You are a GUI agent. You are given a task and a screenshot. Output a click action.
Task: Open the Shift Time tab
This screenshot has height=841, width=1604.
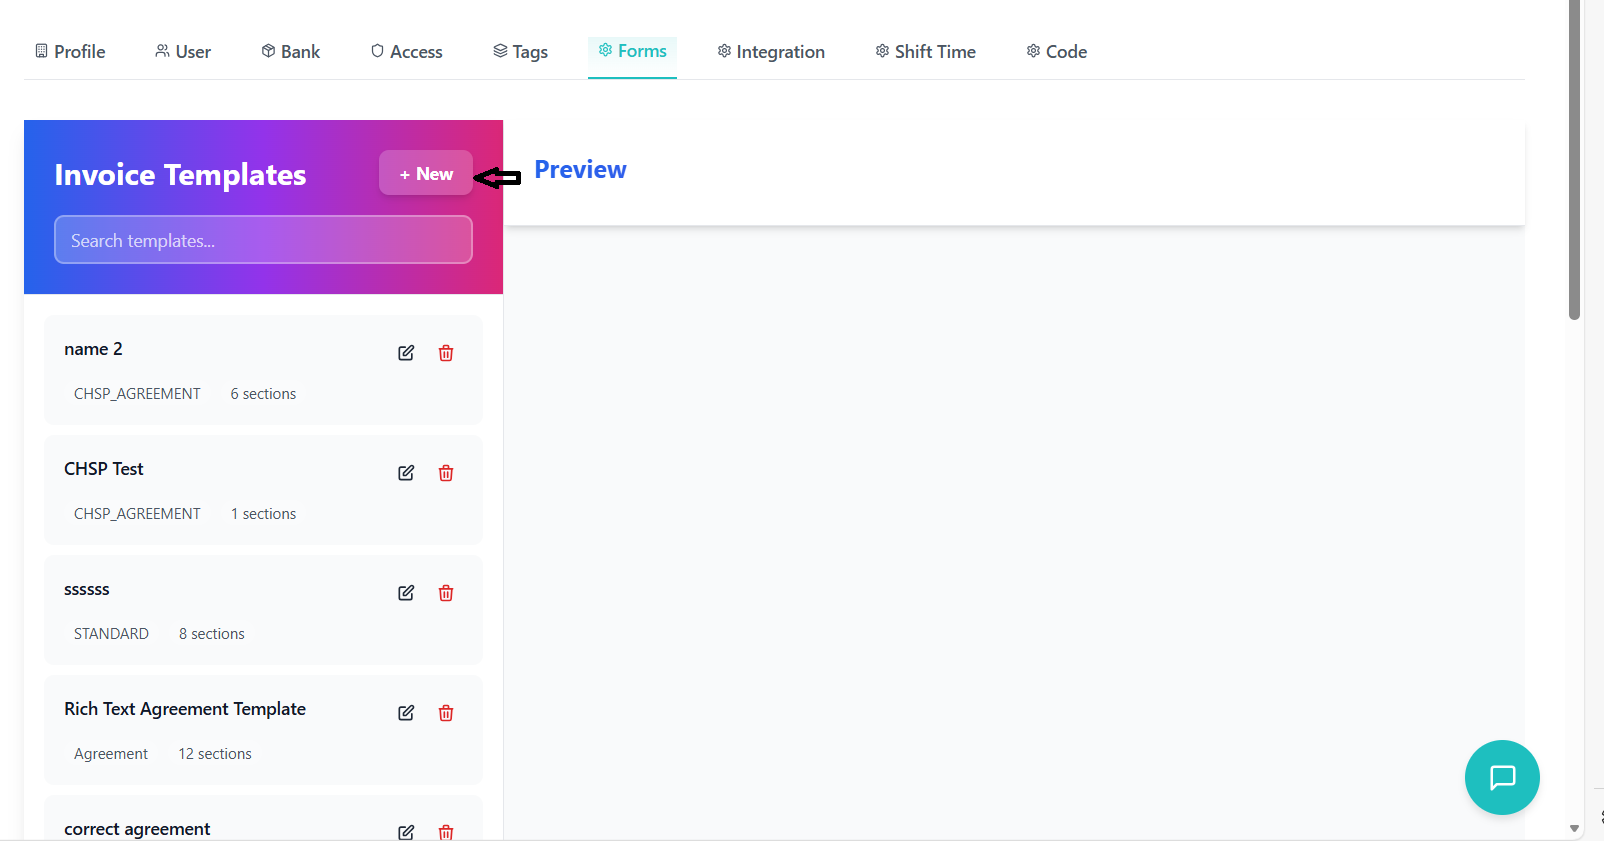tap(925, 52)
